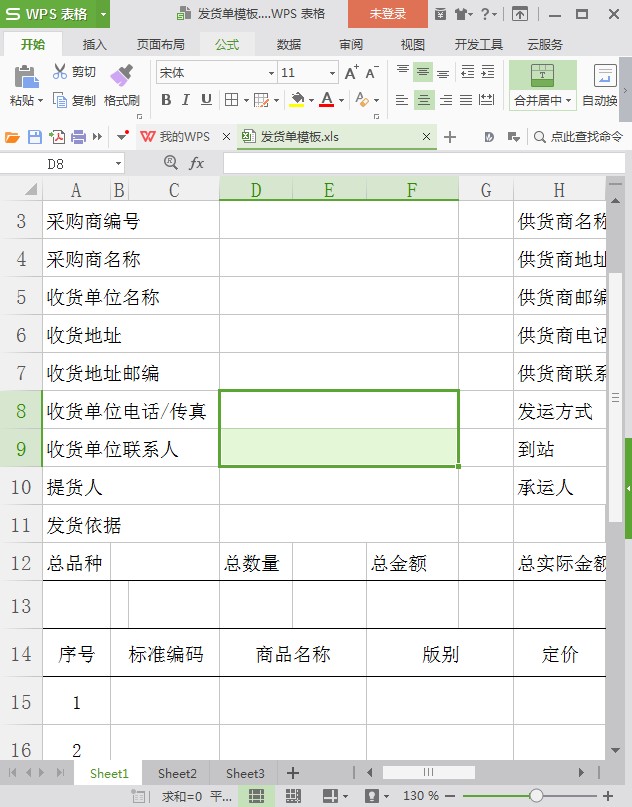Click the formula bar input field
632x807 pixels.
424,164
